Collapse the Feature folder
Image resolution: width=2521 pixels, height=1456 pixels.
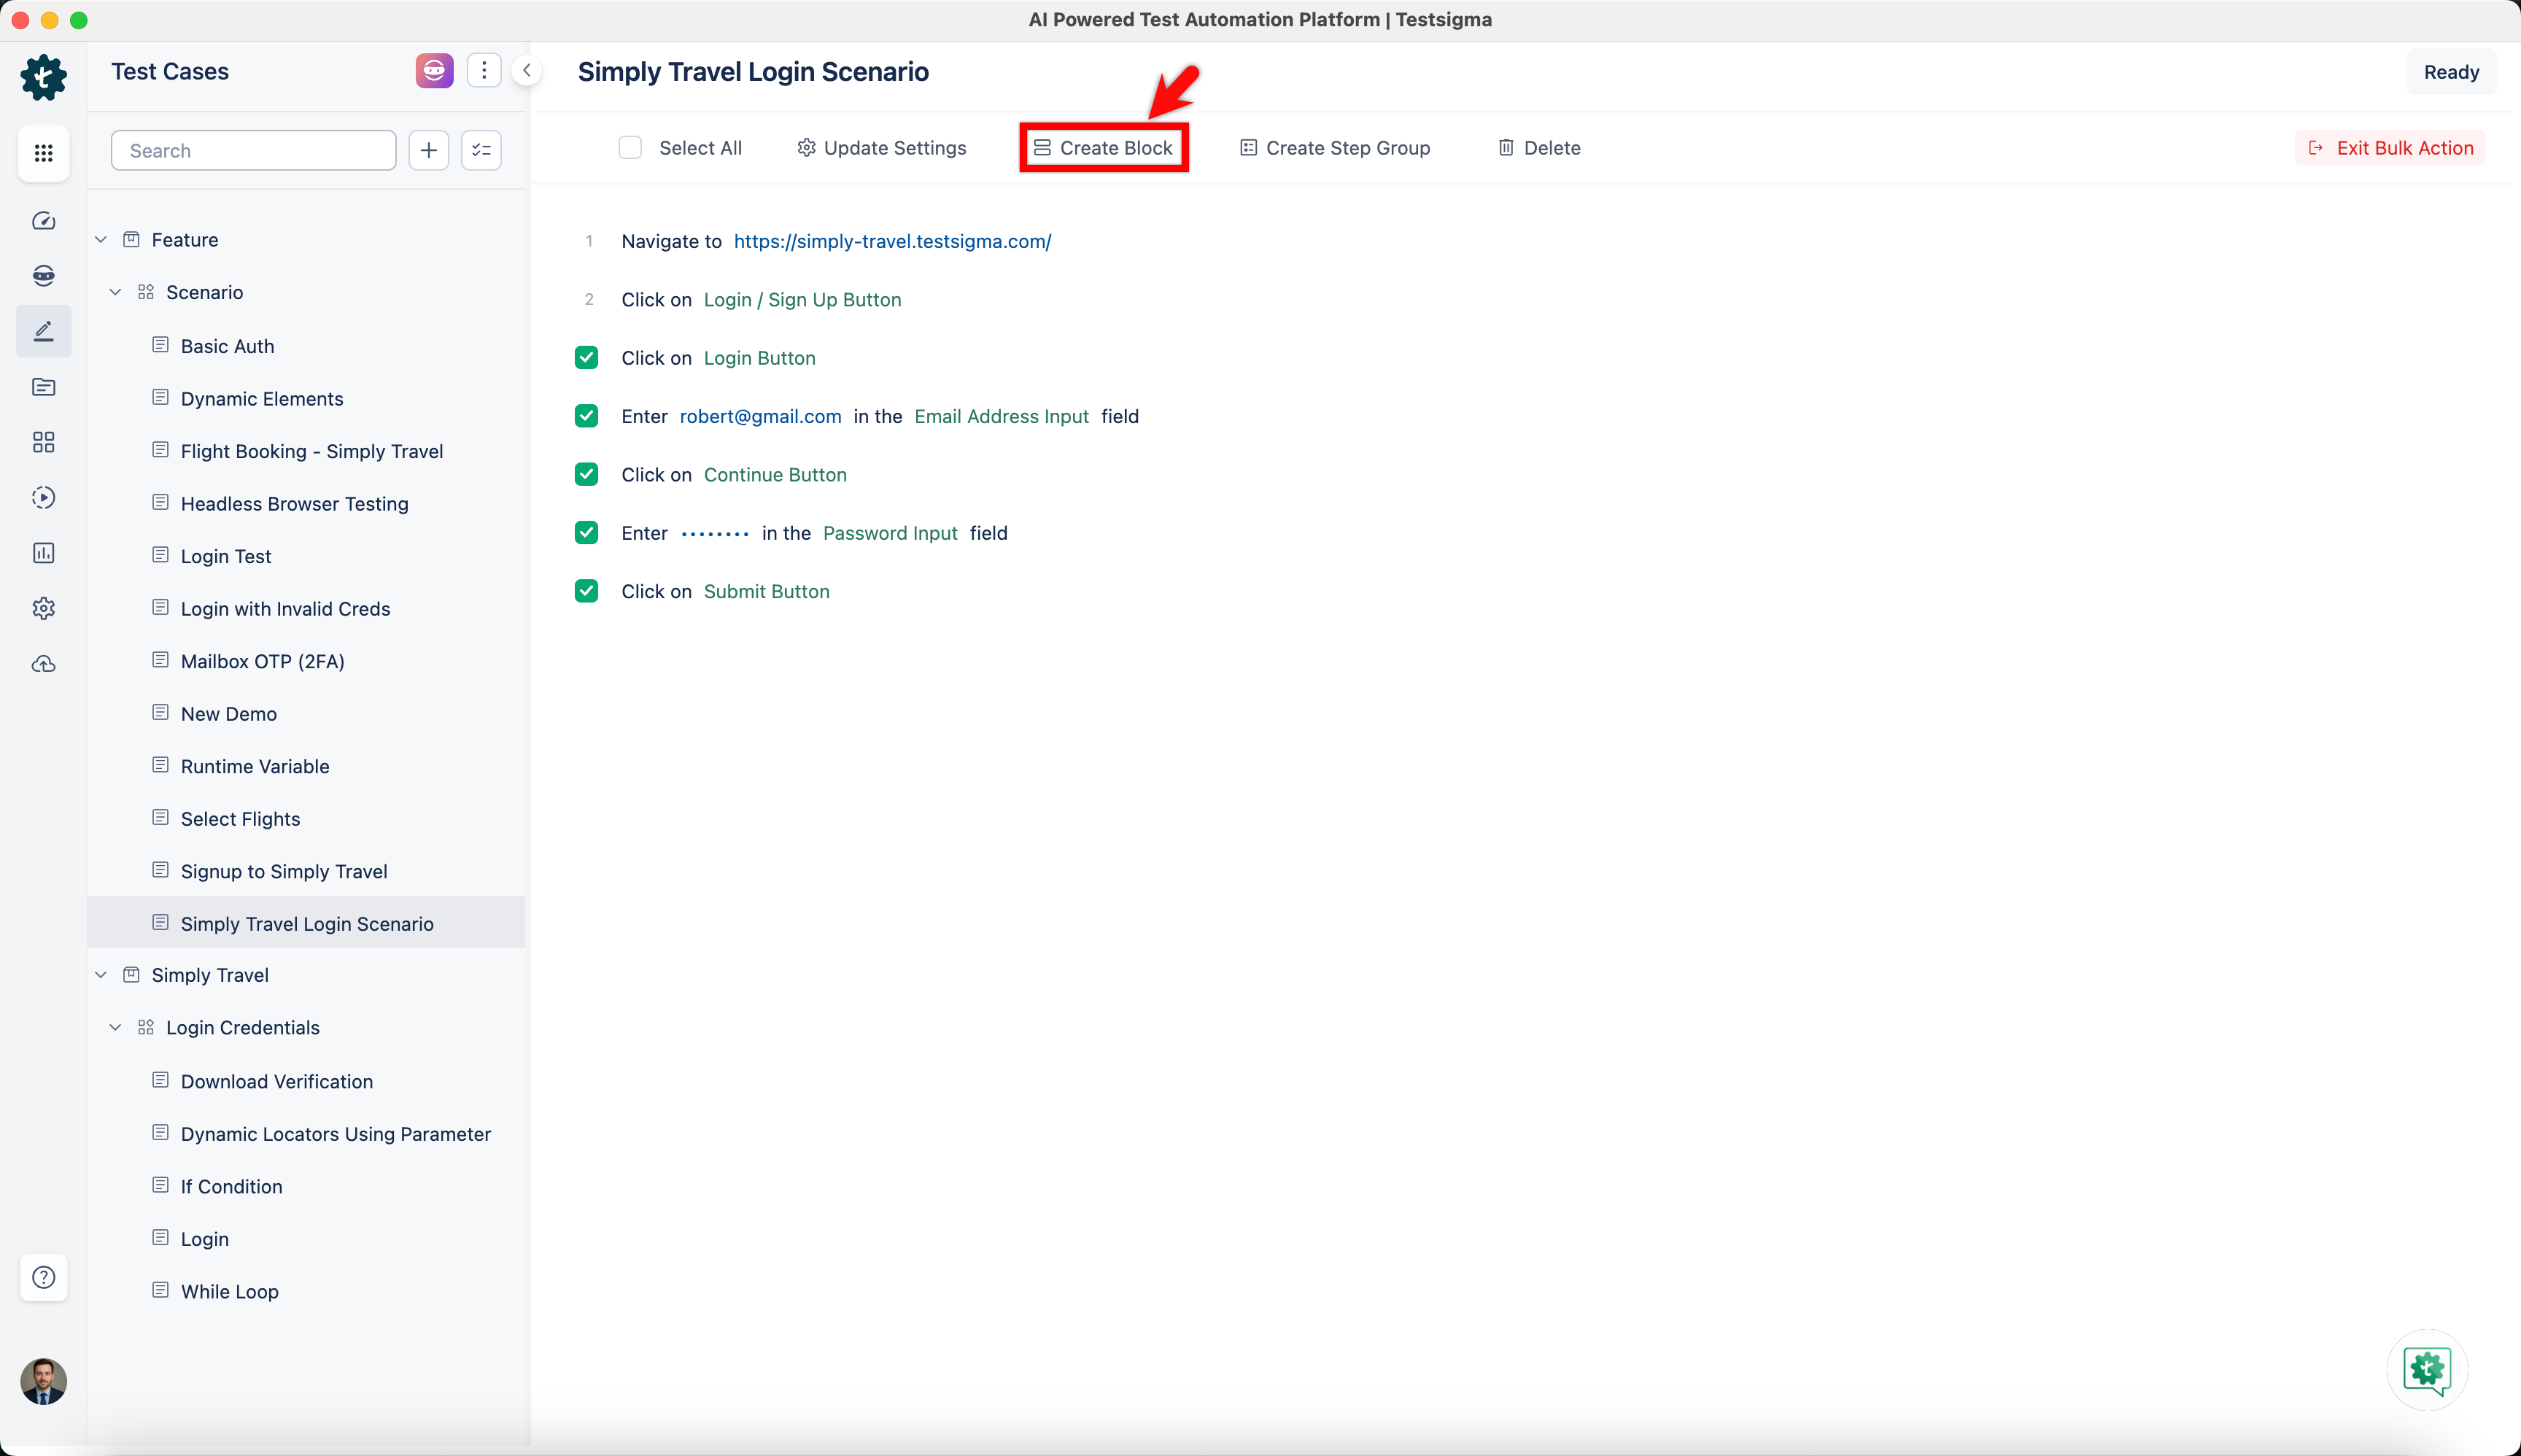(x=101, y=240)
